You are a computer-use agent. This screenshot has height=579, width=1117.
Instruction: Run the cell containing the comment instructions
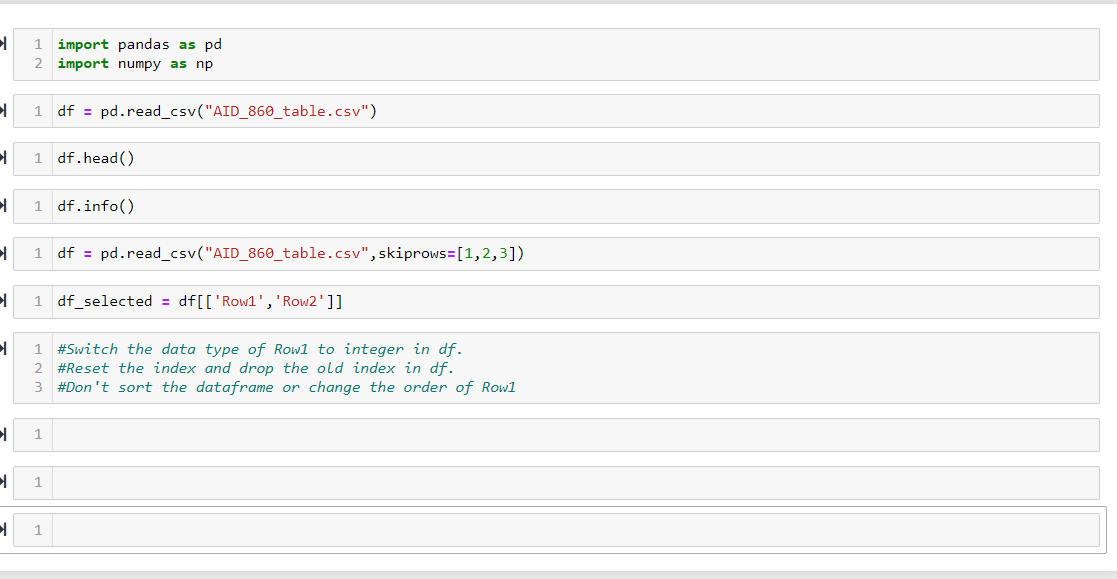[x=4, y=349]
